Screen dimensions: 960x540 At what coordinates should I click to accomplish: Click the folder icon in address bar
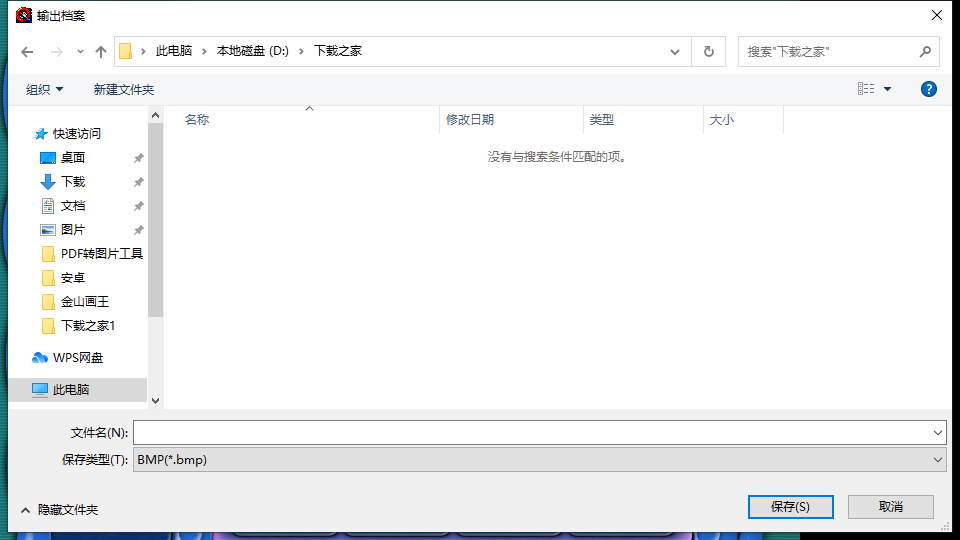coord(126,51)
